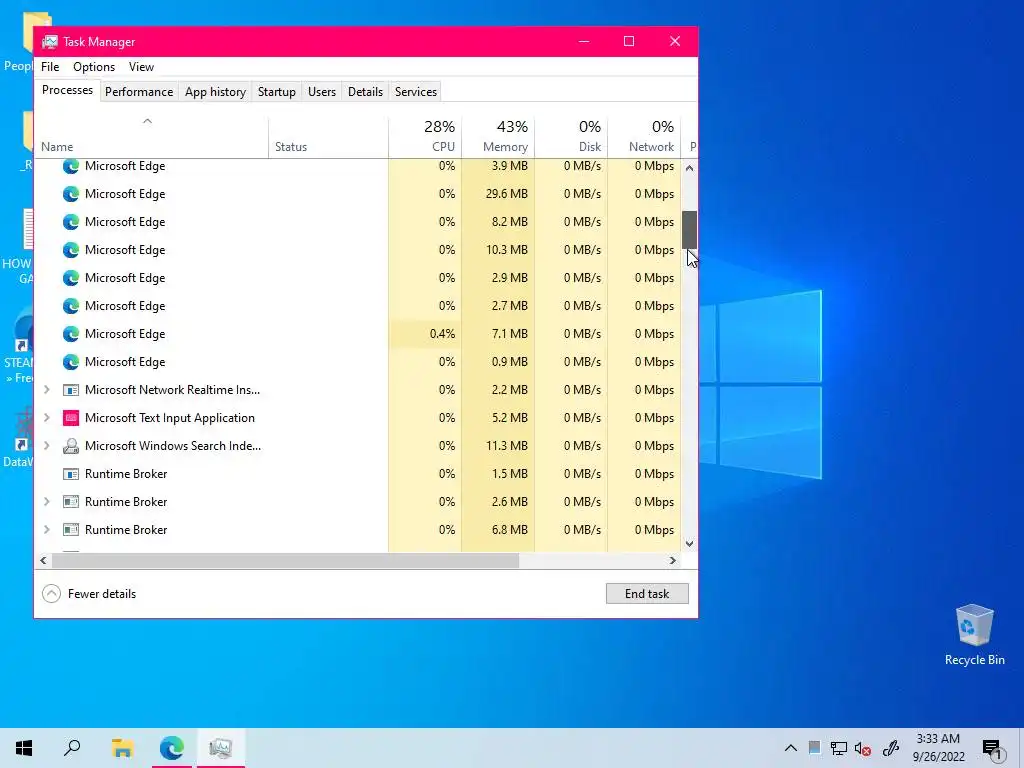Open the File menu
1024x768 pixels.
(x=50, y=67)
